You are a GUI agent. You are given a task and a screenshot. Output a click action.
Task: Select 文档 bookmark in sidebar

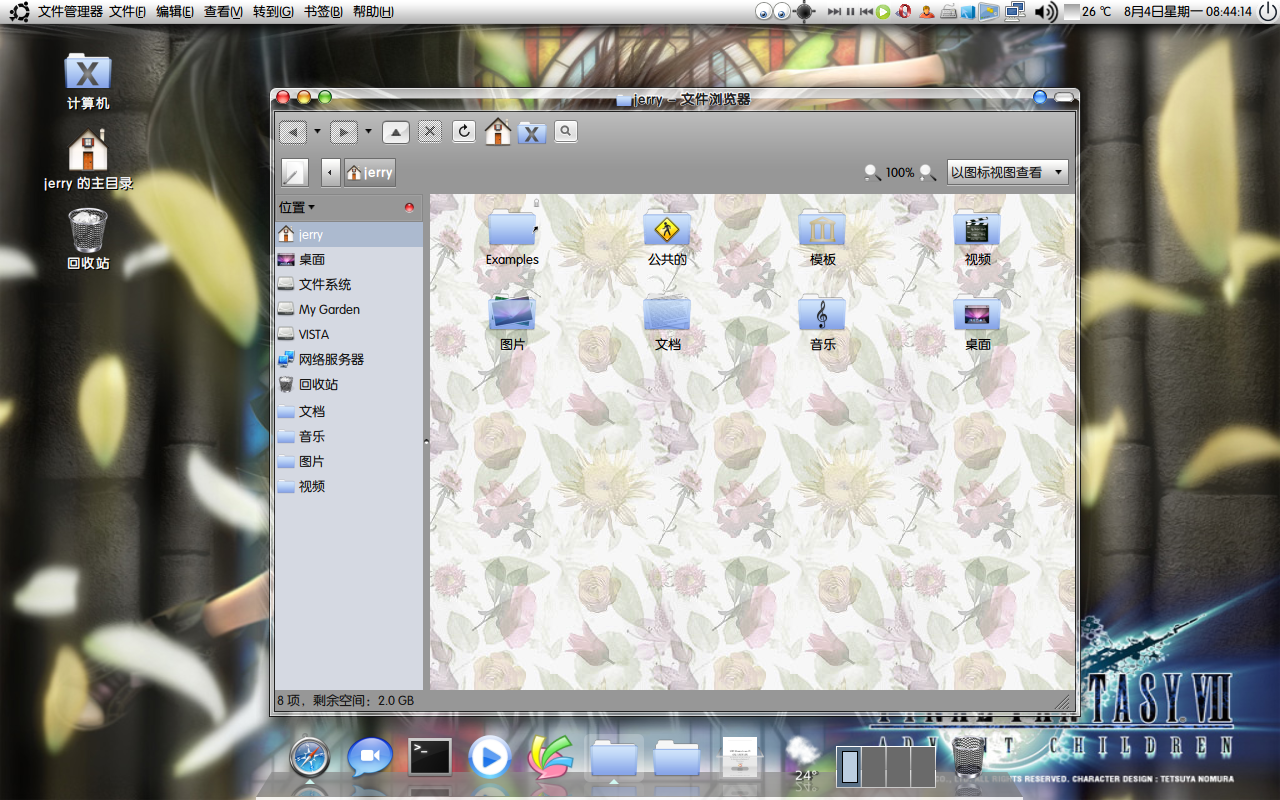(349, 411)
